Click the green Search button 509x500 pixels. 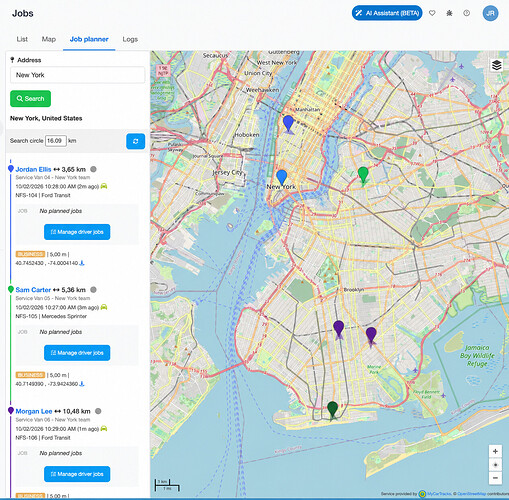coord(31,99)
